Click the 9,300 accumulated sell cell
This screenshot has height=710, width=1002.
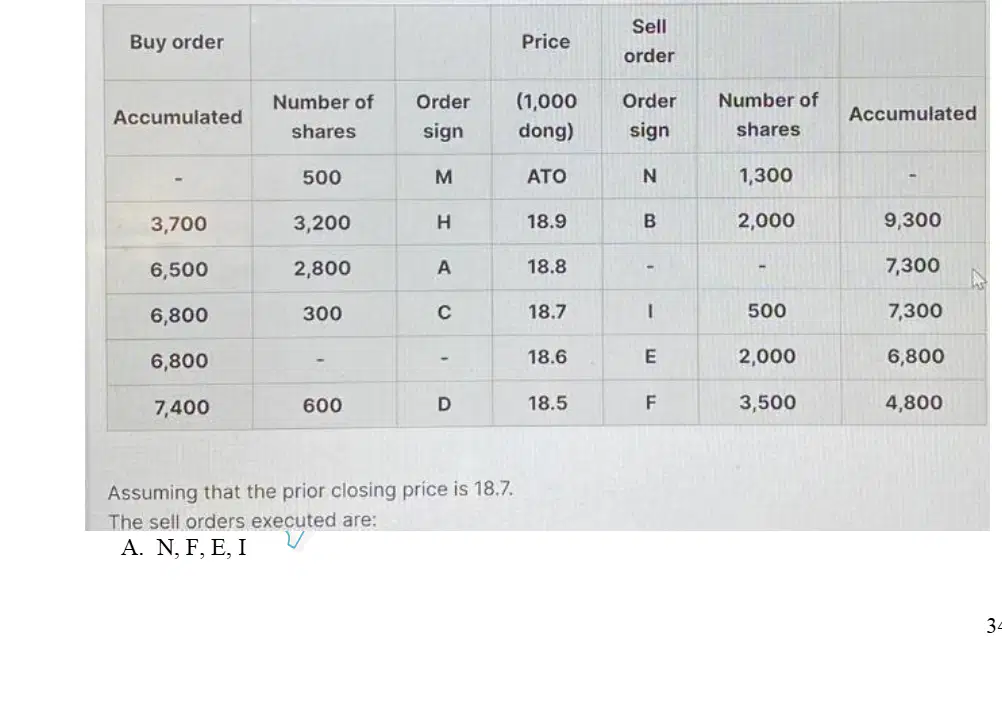[x=913, y=220]
